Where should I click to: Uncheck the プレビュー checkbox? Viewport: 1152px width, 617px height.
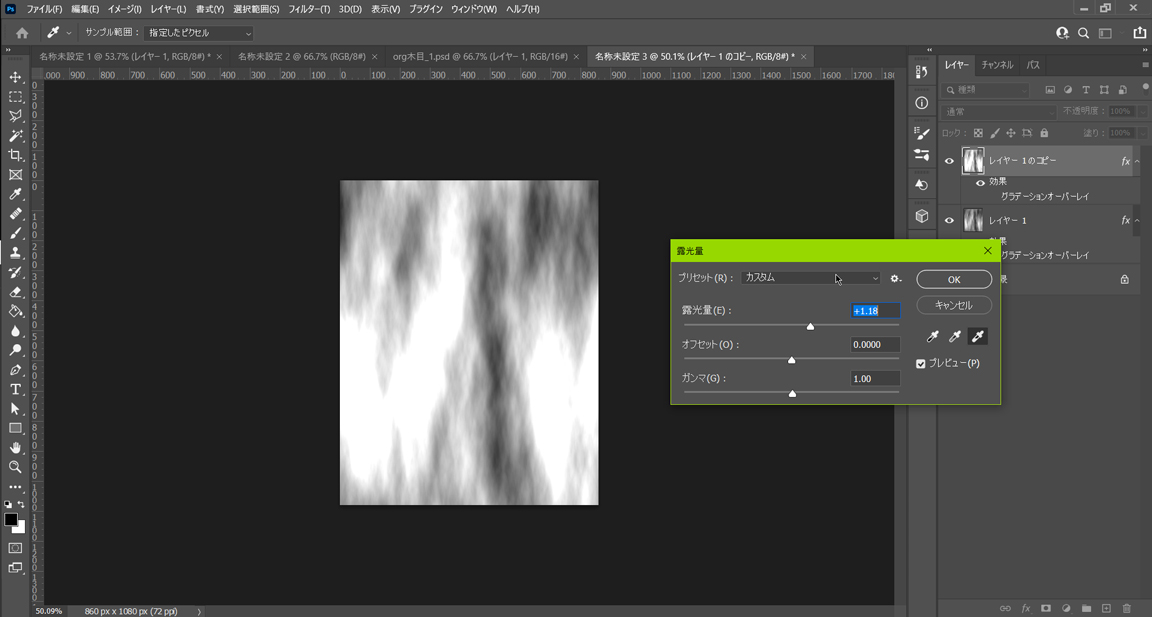click(x=921, y=364)
